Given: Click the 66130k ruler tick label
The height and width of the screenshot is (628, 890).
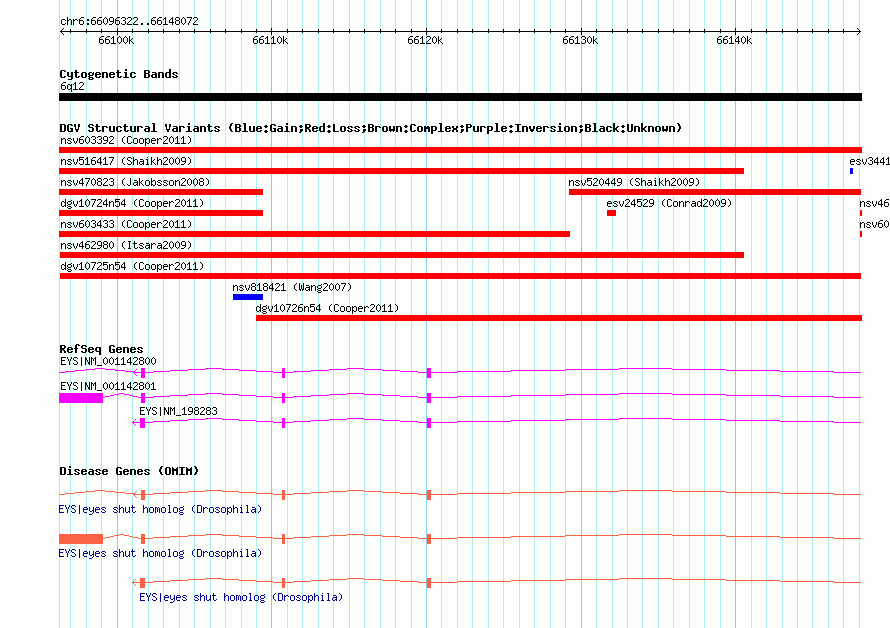Looking at the screenshot, I should coord(580,40).
